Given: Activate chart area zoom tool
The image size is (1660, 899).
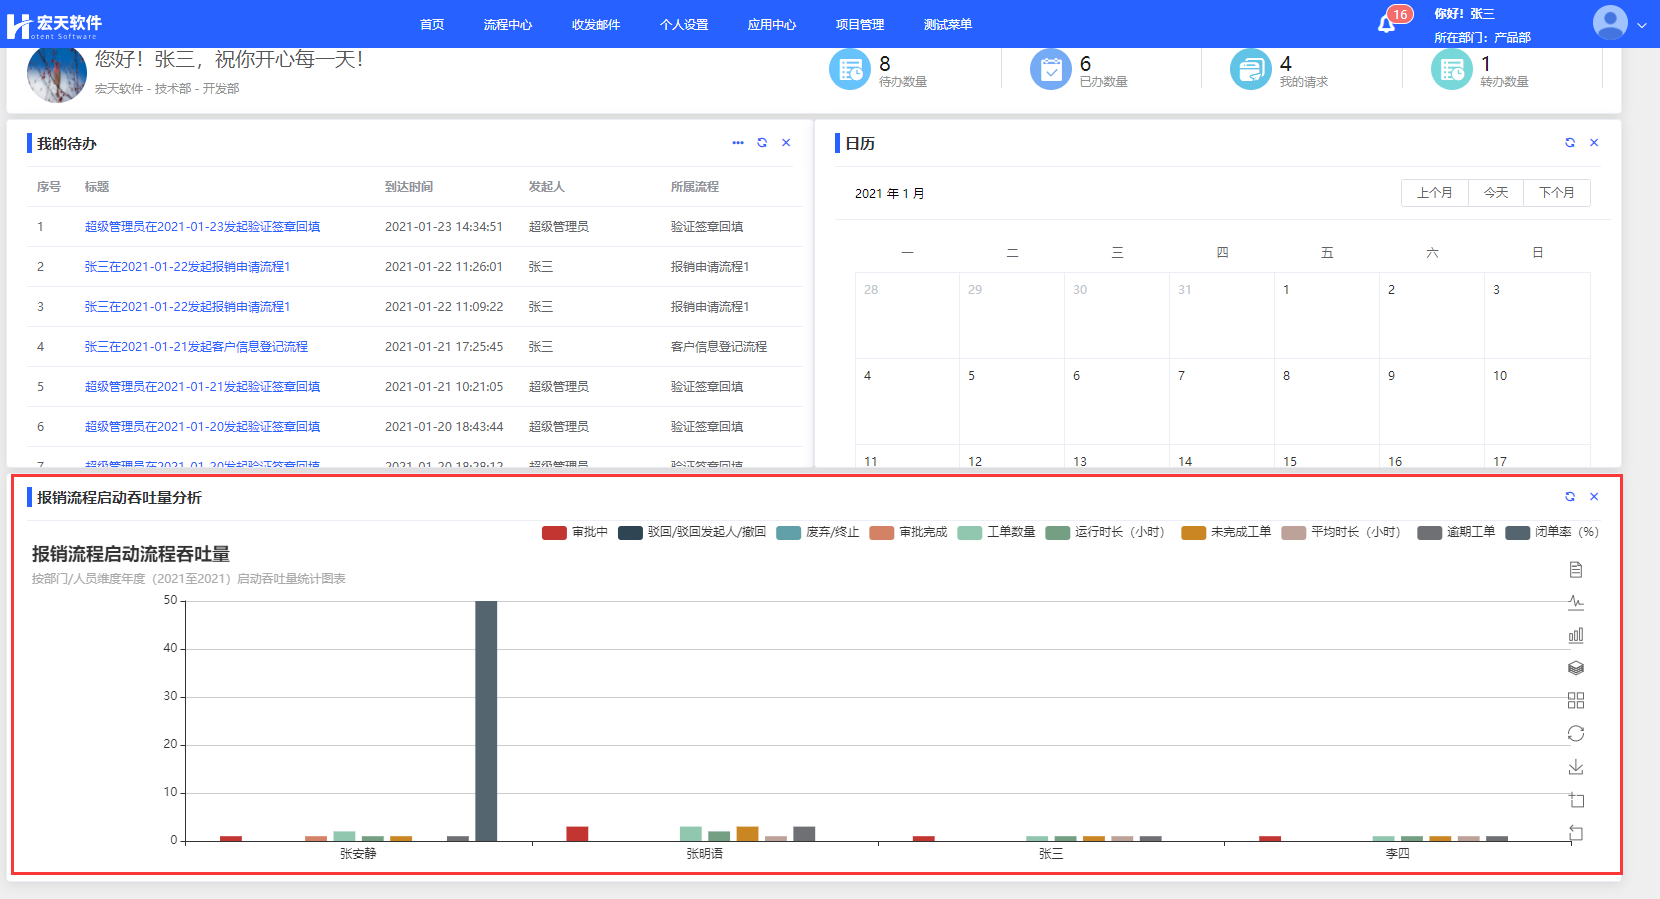Looking at the screenshot, I should coord(1576,800).
